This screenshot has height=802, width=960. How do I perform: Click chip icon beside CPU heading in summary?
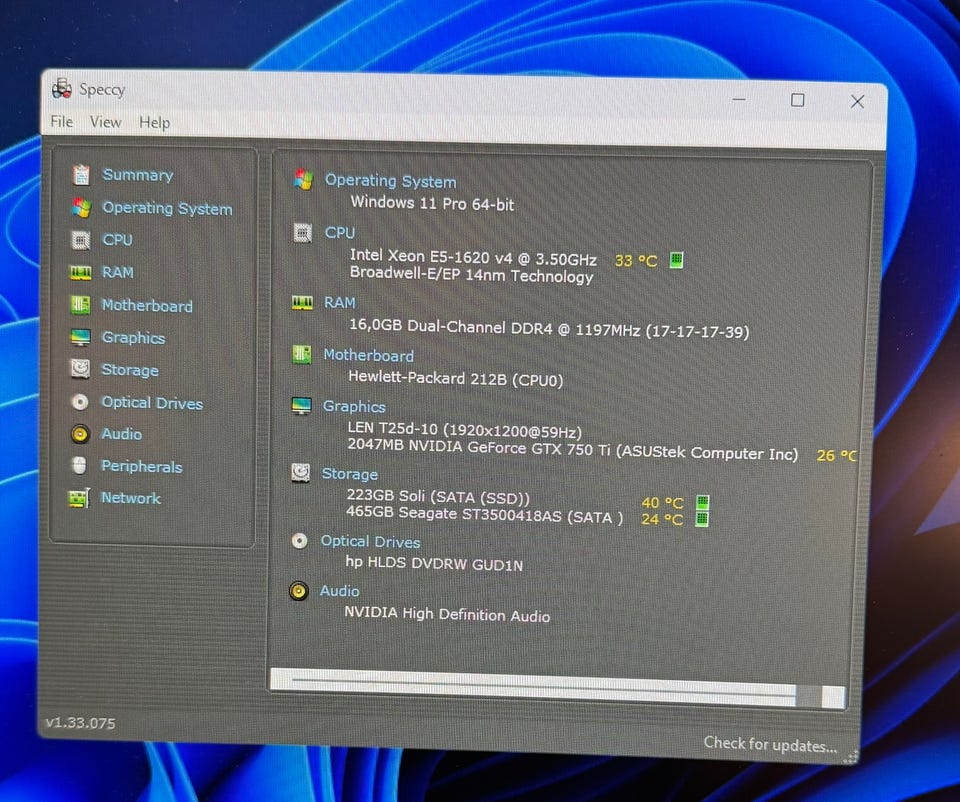(x=302, y=232)
